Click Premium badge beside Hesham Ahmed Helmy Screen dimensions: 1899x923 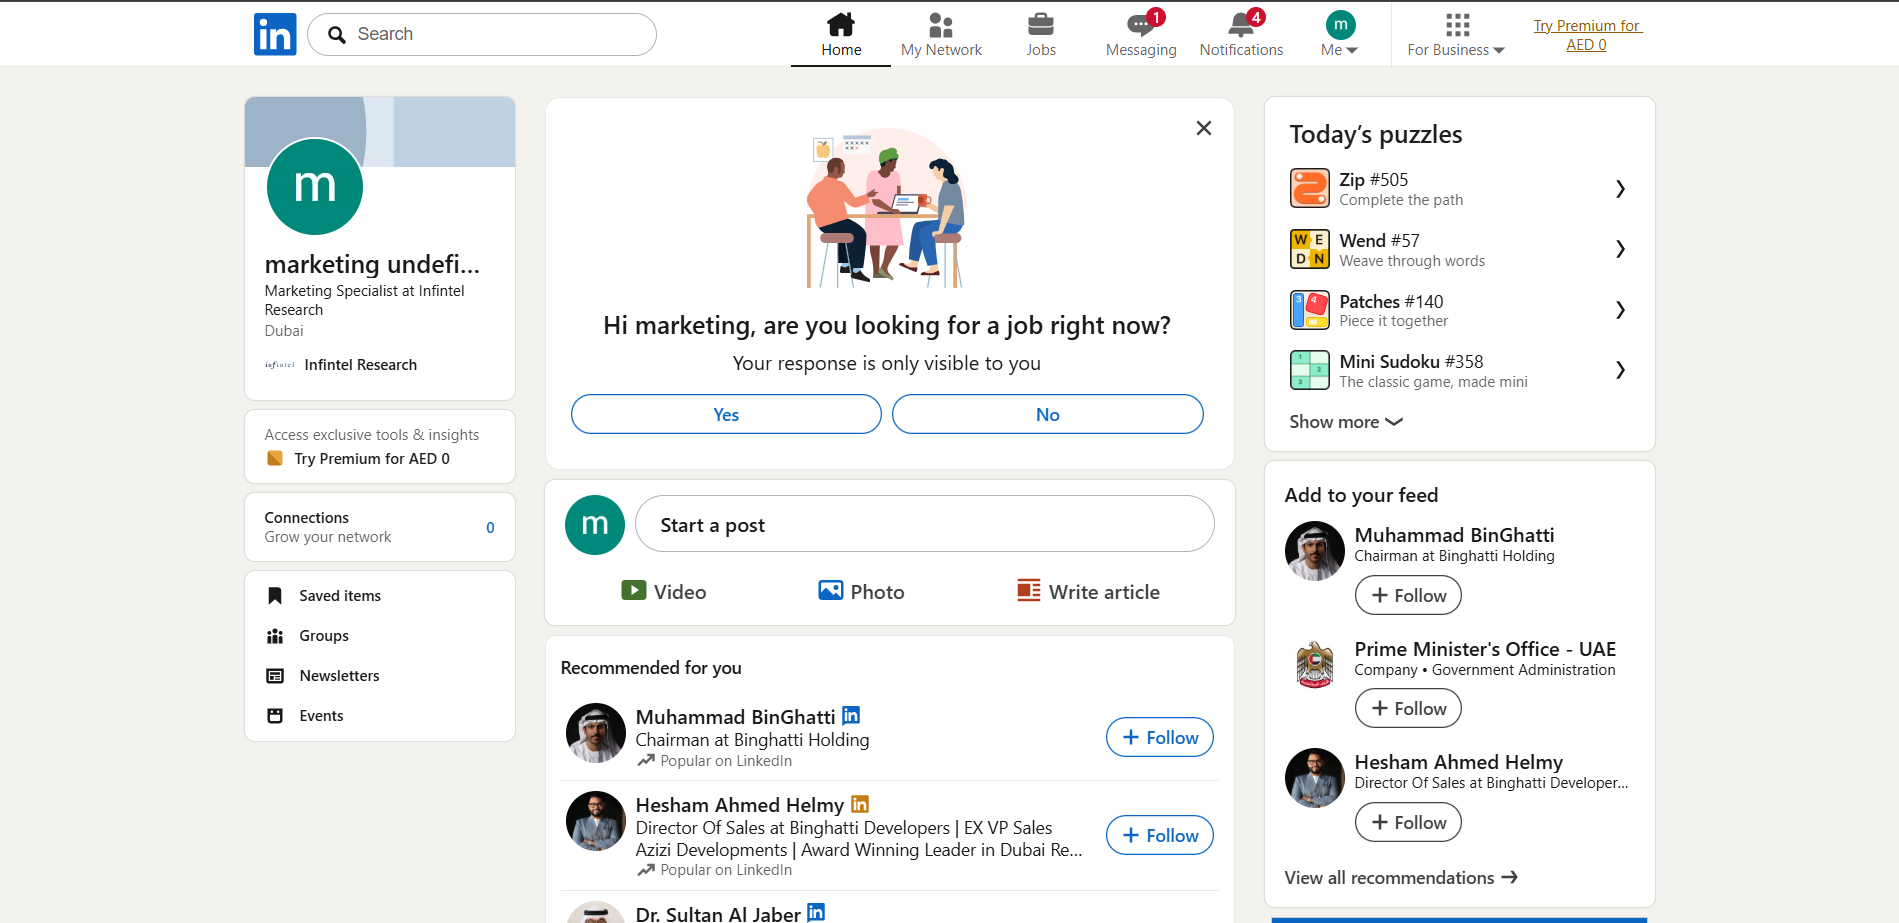click(x=860, y=803)
